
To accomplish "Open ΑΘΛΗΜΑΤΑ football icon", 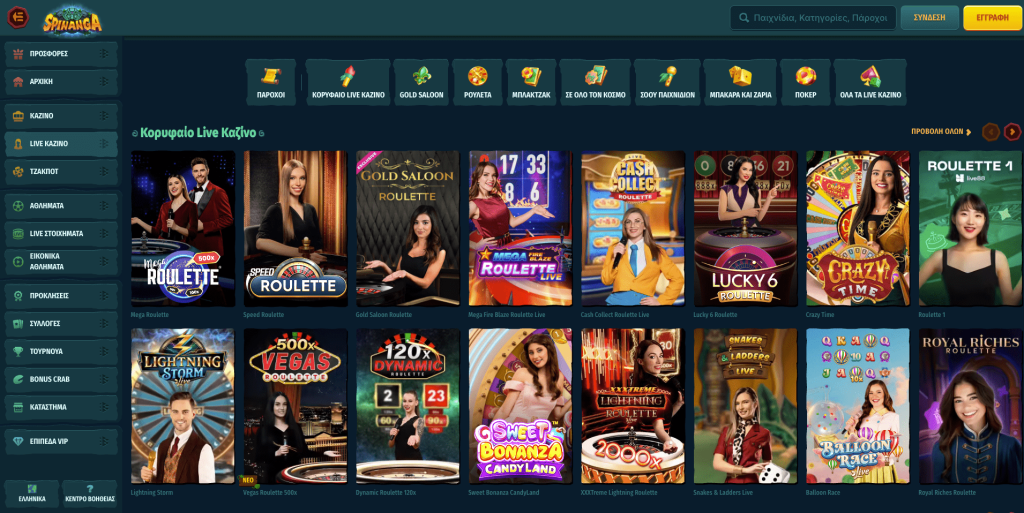I will pyautogui.click(x=18, y=206).
